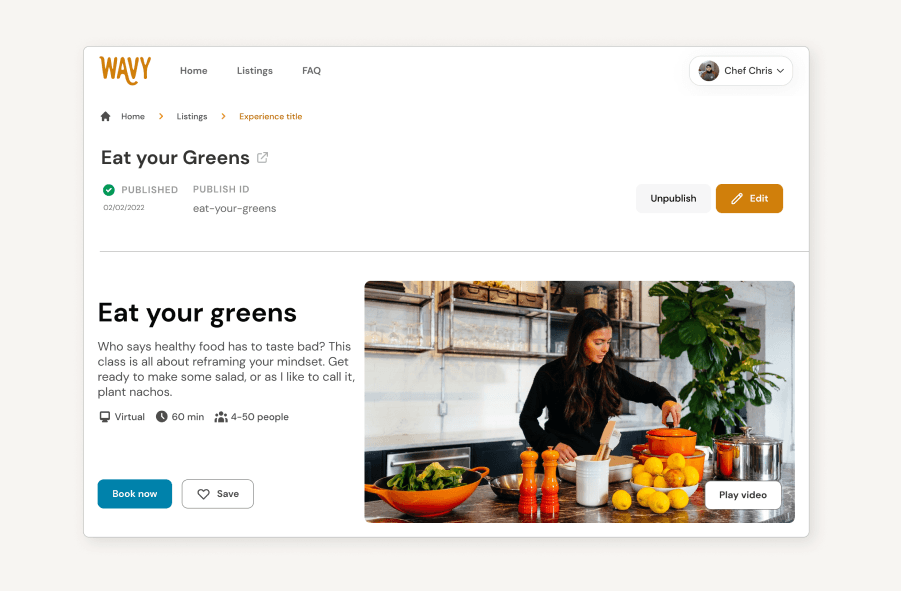
Task: Click the green published checkmark icon
Action: [109, 190]
